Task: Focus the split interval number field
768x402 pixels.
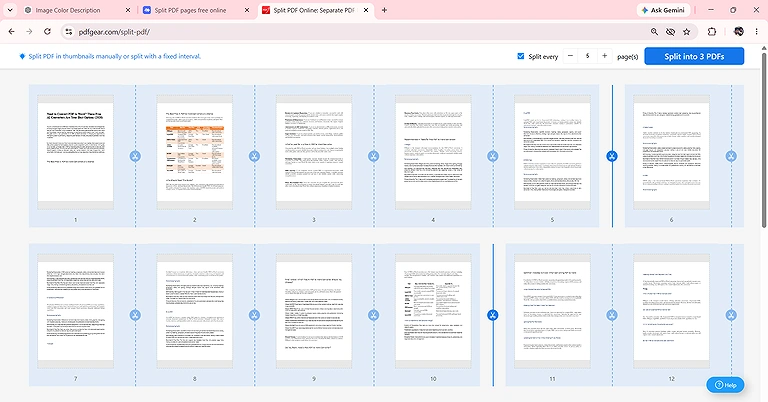Action: click(x=587, y=56)
